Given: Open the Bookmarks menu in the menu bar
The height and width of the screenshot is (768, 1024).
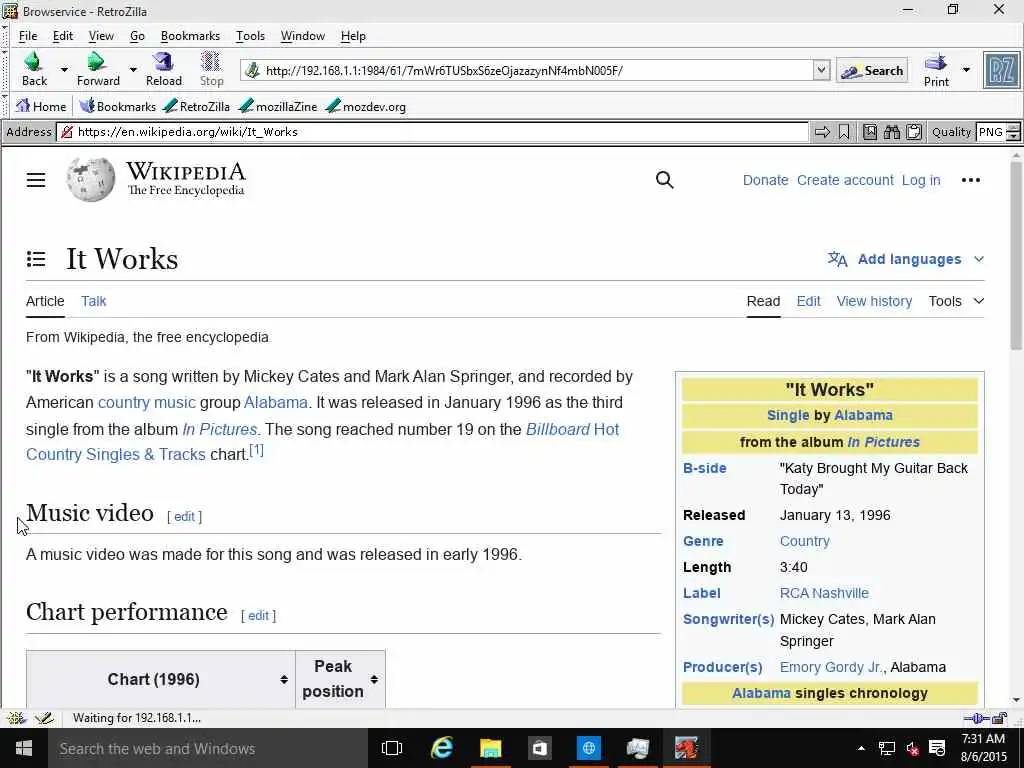Looking at the screenshot, I should point(190,36).
